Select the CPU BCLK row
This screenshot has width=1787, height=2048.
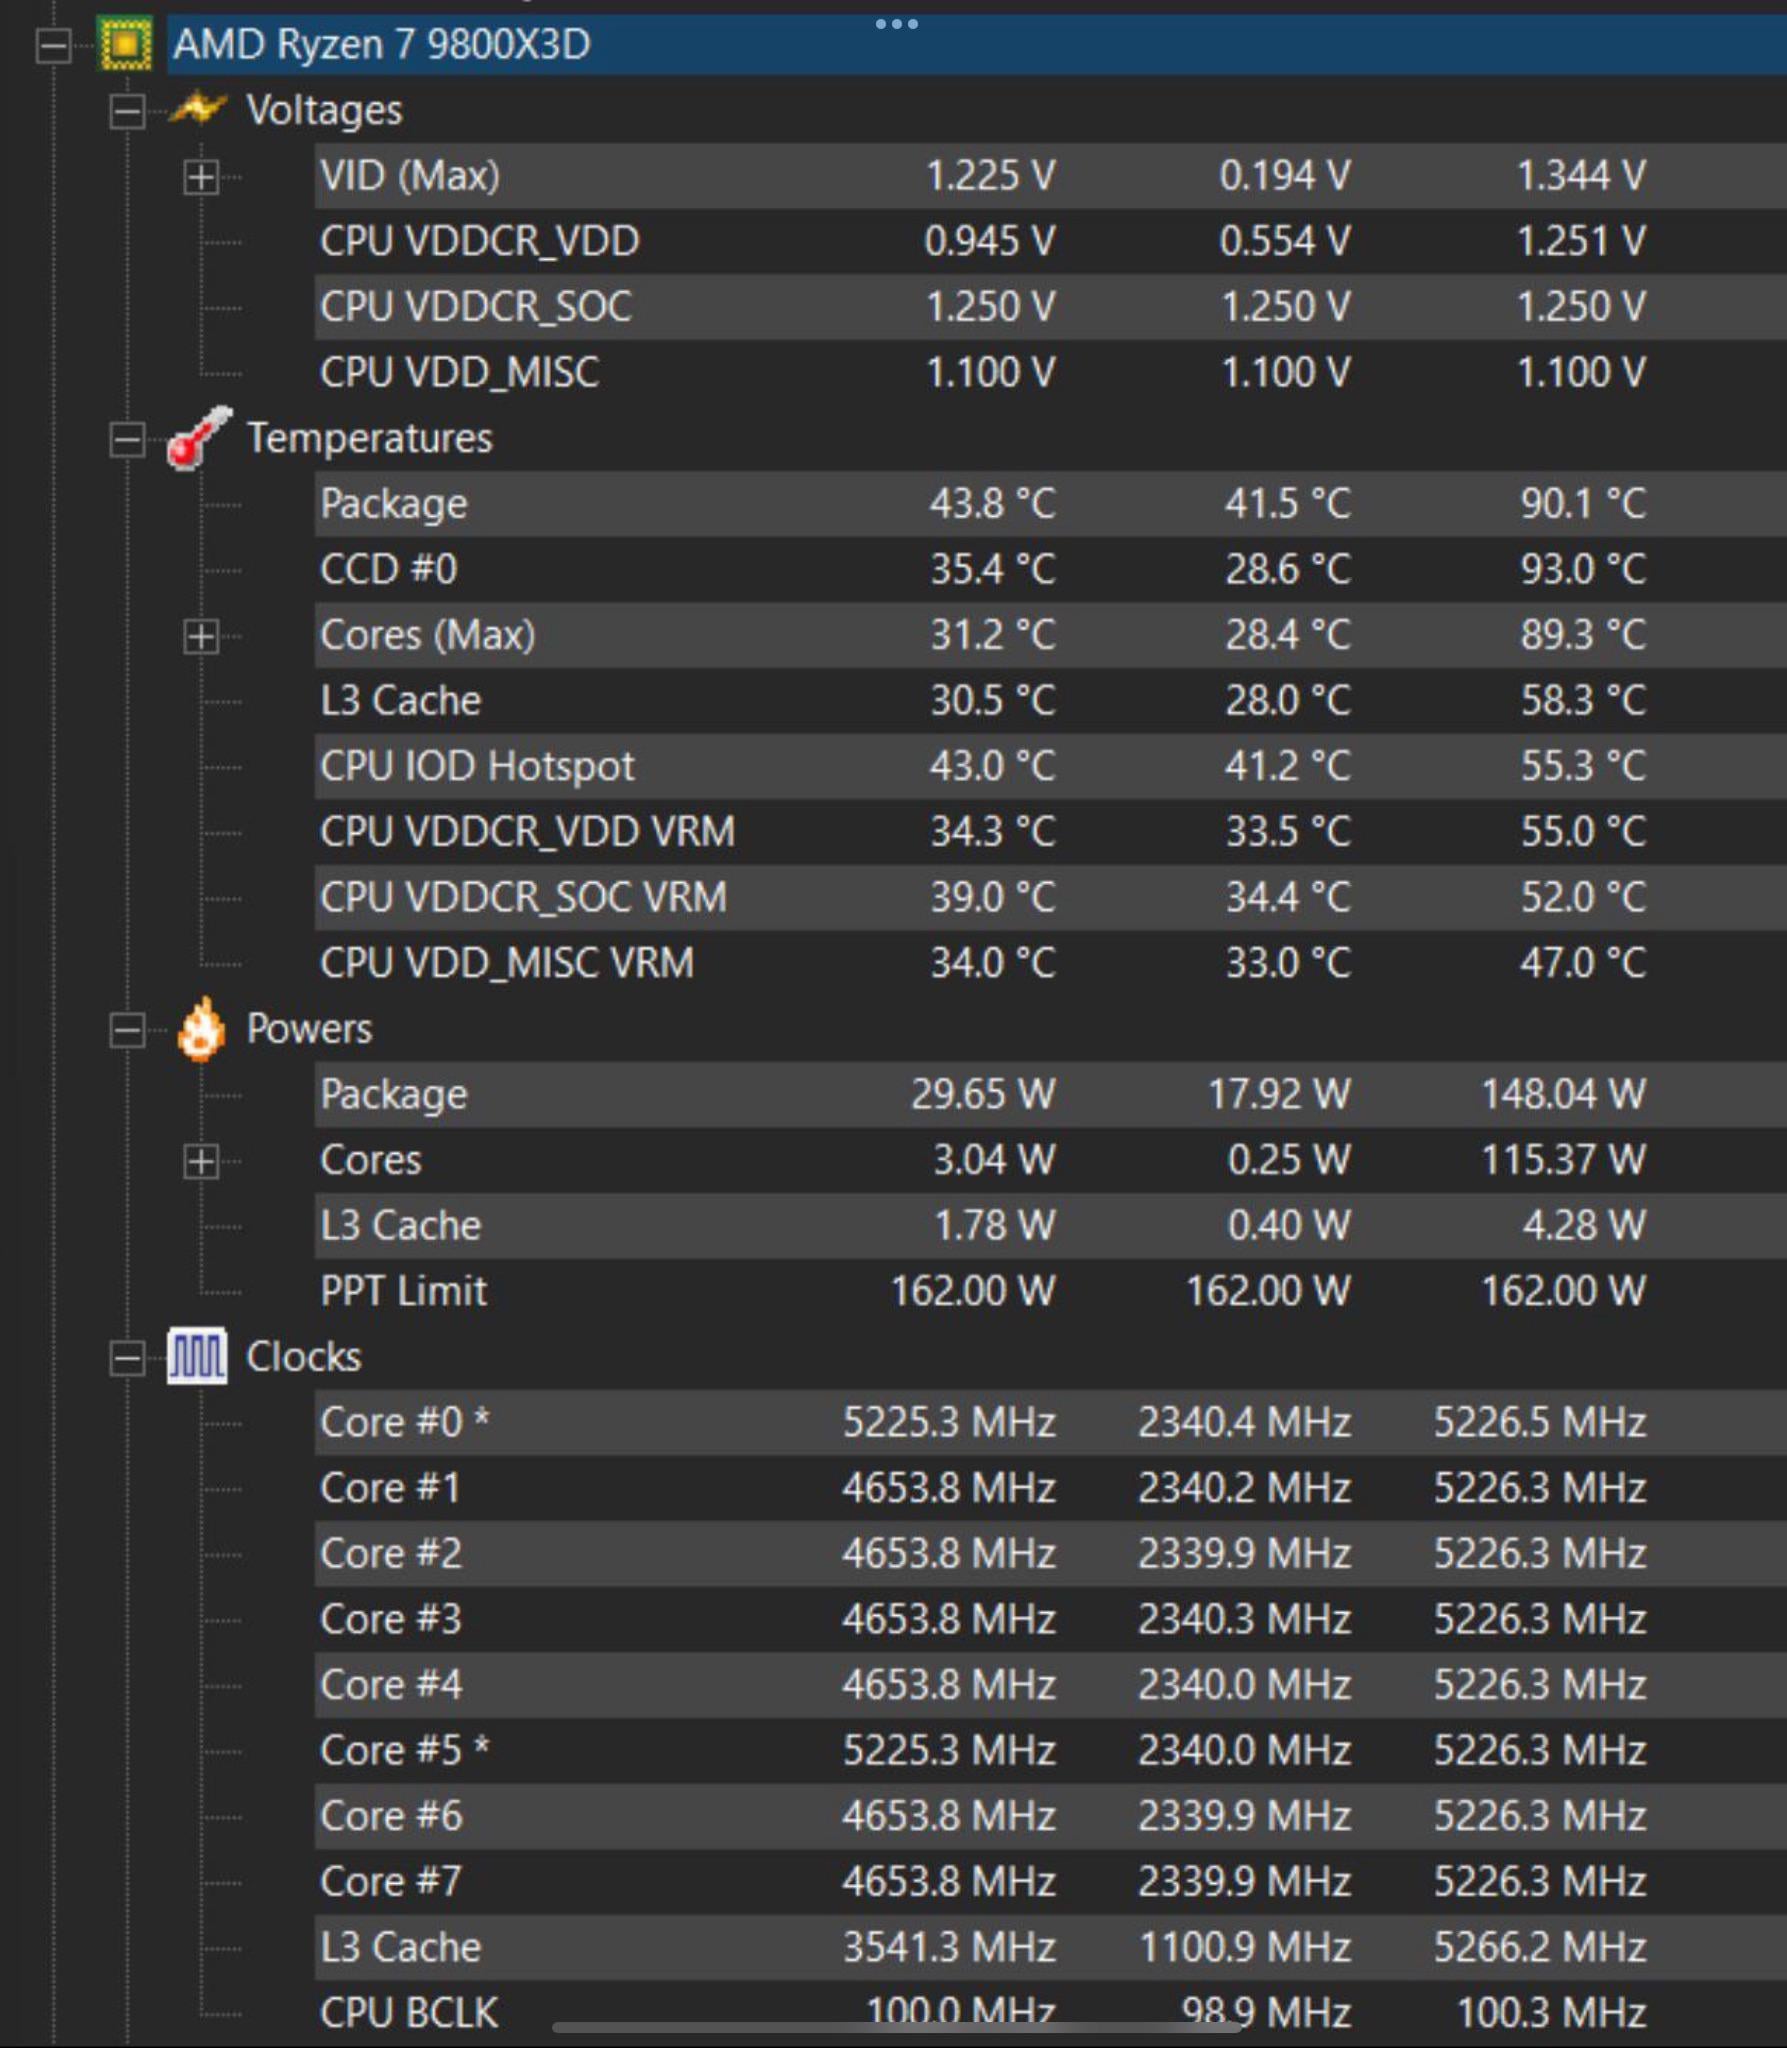(1050, 2012)
